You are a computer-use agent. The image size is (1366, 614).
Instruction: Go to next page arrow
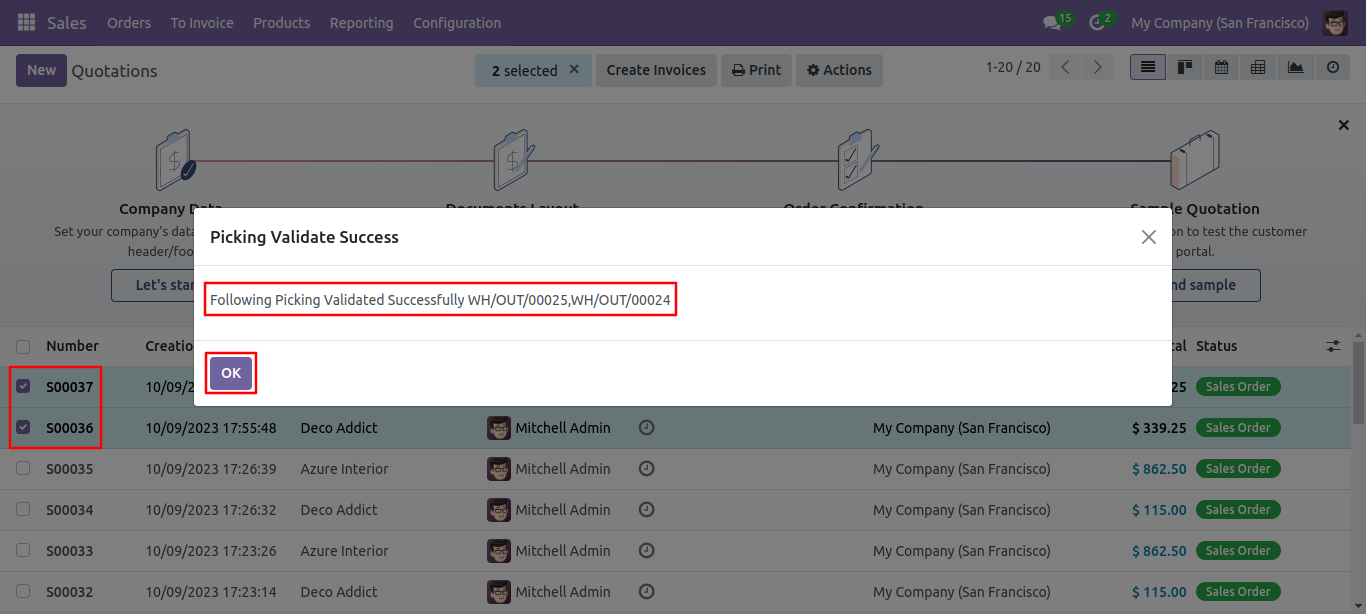pyautogui.click(x=1098, y=67)
